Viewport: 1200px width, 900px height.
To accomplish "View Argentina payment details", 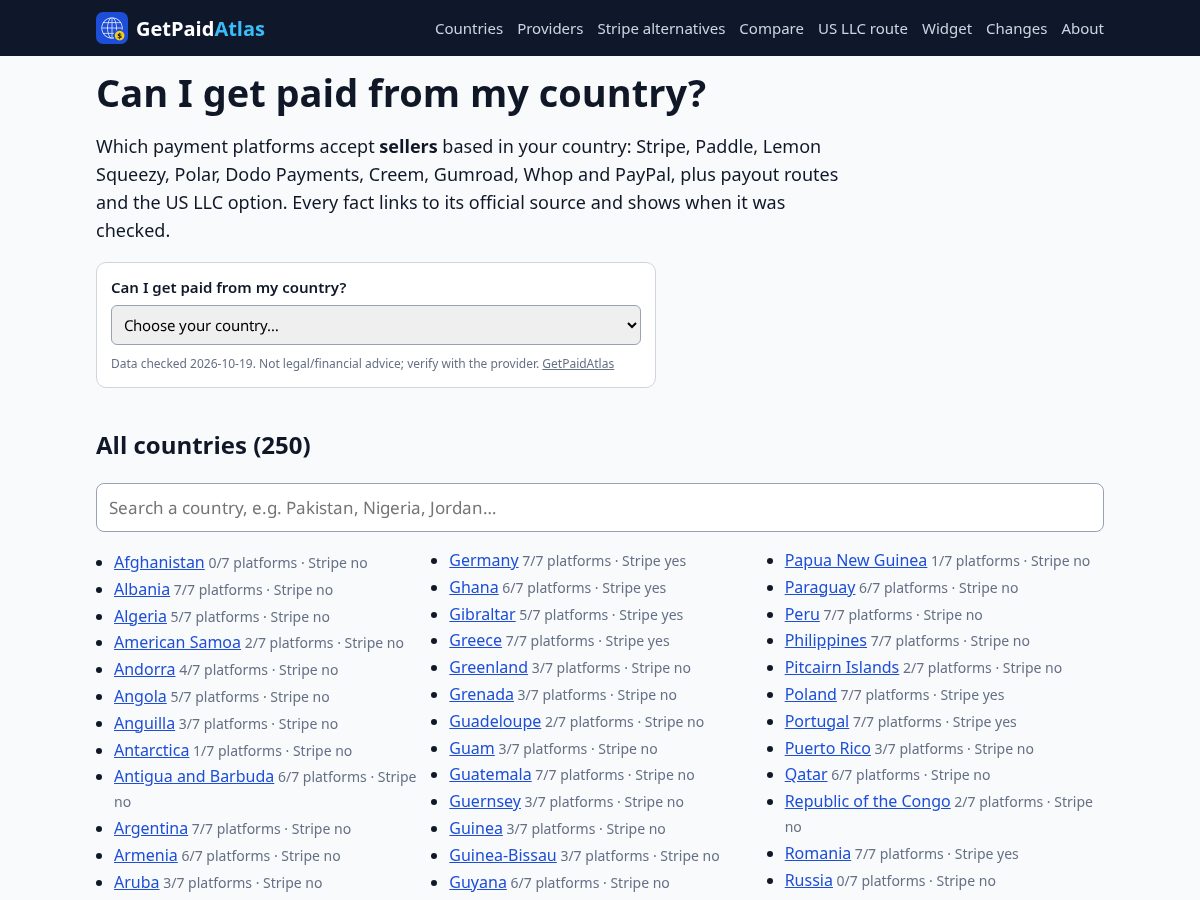I will pyautogui.click(x=151, y=828).
